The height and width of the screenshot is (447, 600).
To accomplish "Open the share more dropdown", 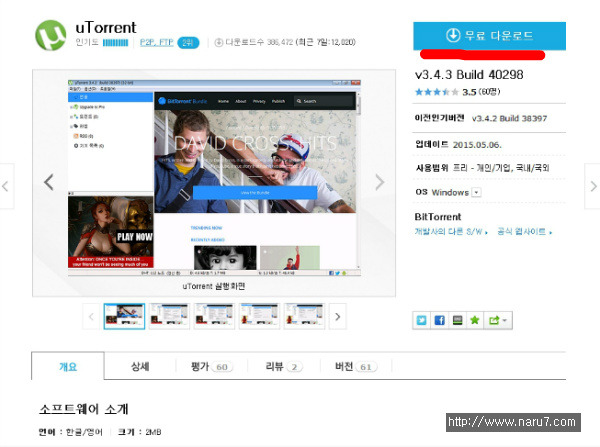I will coord(498,320).
